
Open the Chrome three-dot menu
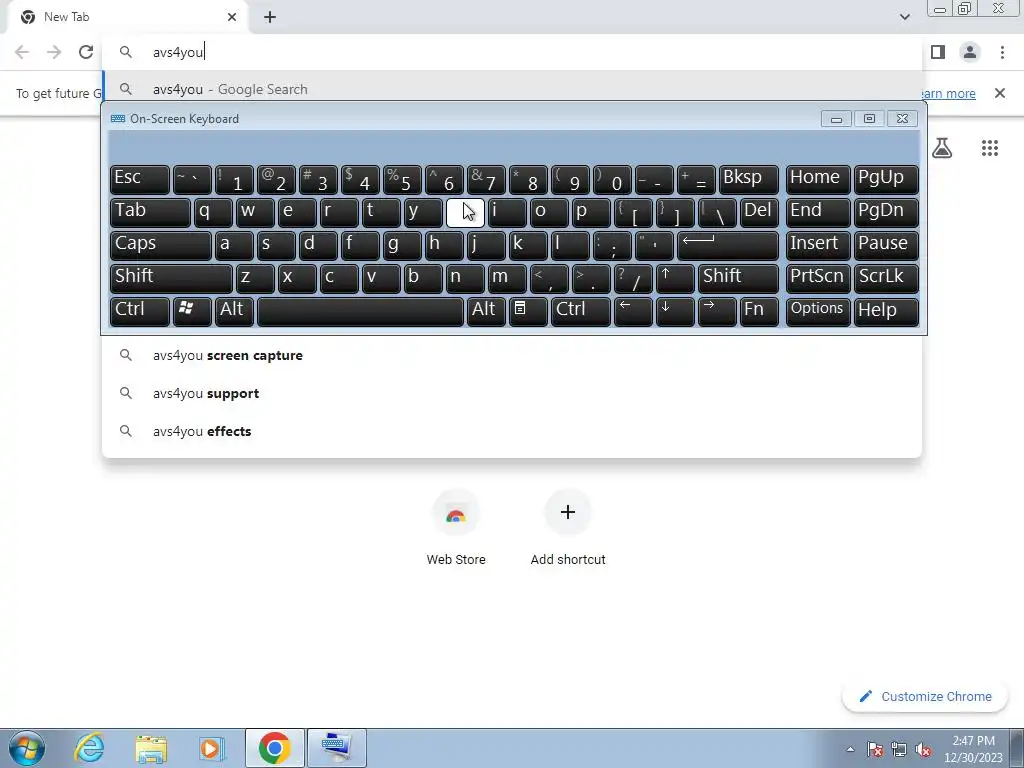(1002, 52)
